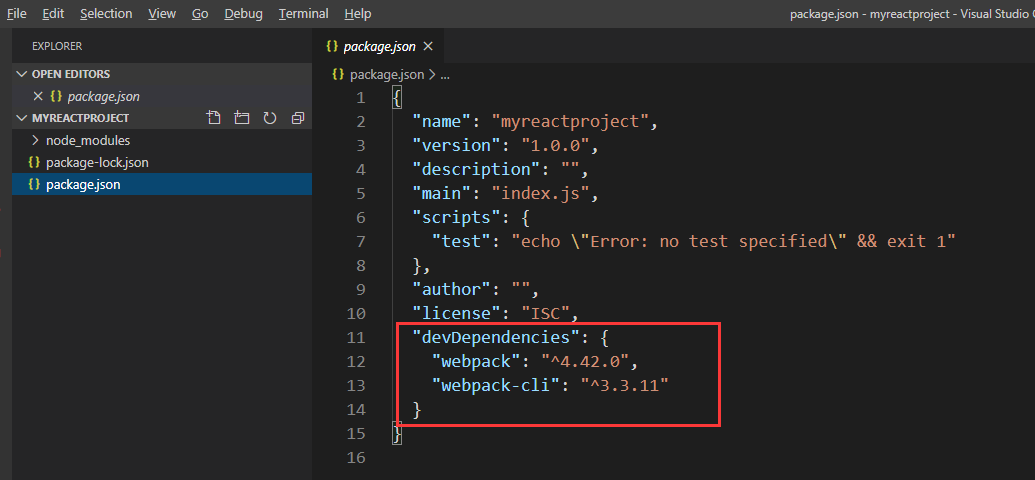This screenshot has width=1035, height=480.
Task: Click the EXPLORER panel title
Action: (57, 46)
